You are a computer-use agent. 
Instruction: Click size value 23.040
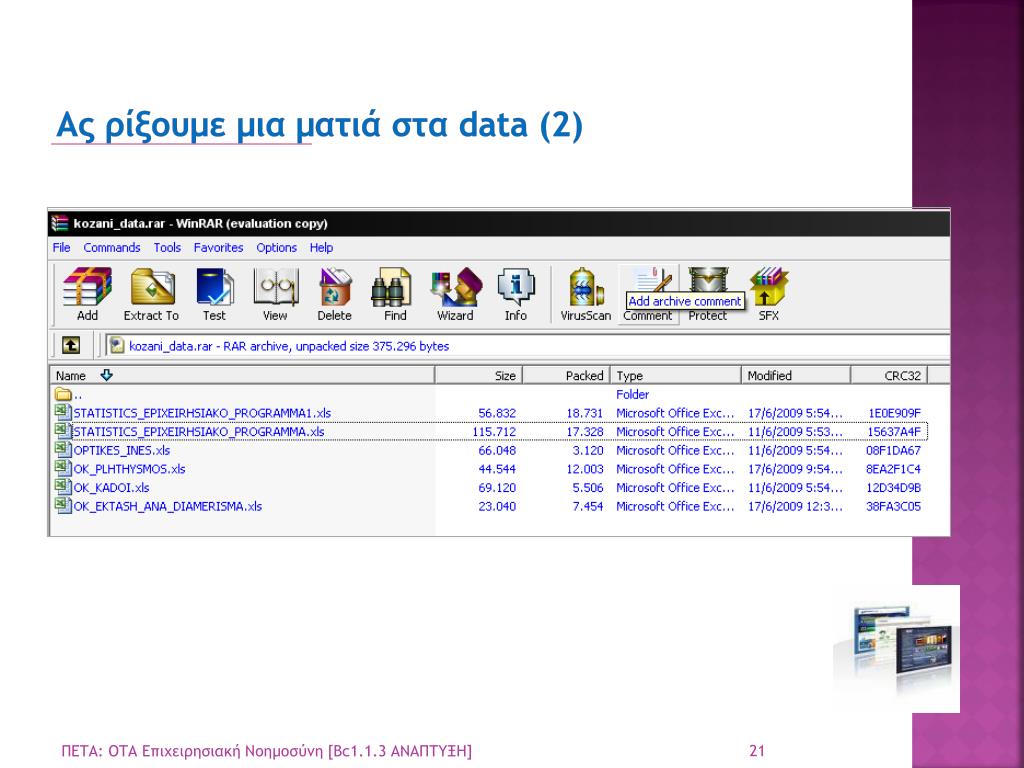497,506
